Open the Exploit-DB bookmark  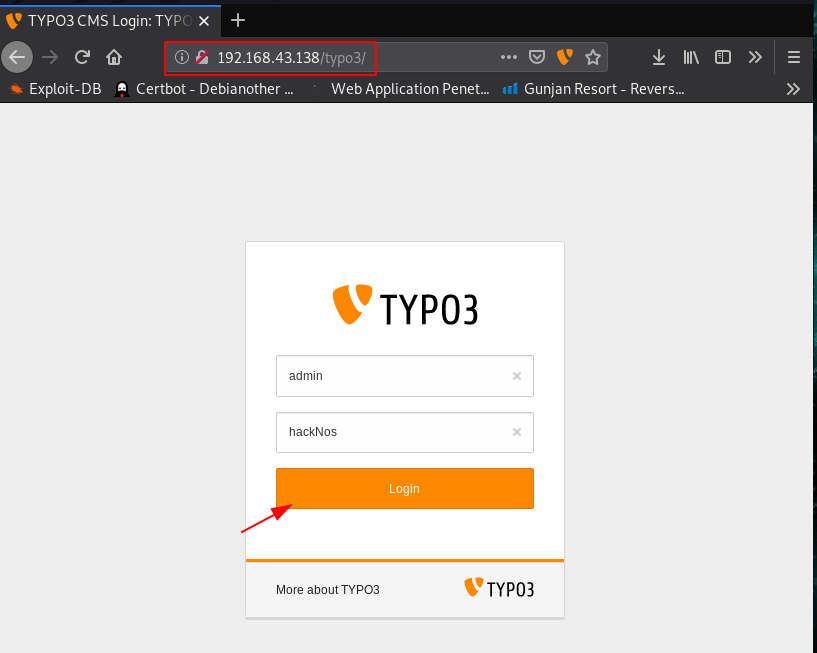(x=56, y=89)
